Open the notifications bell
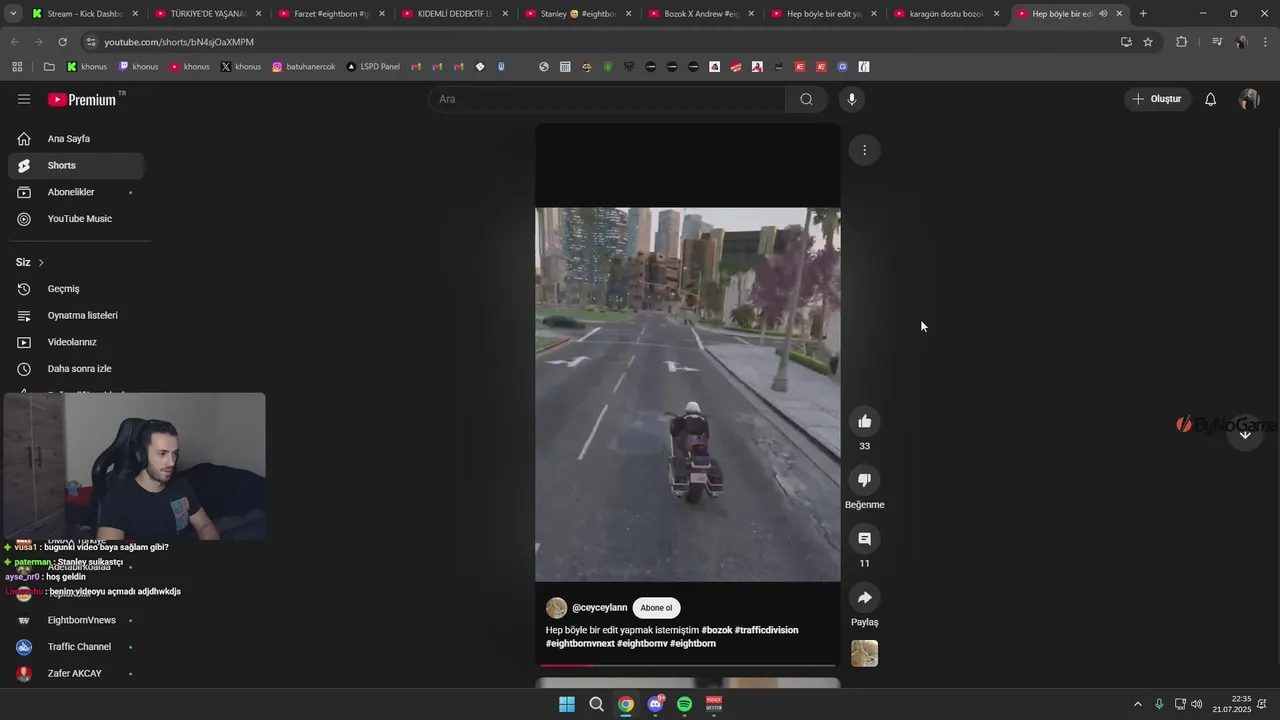Image resolution: width=1280 pixels, height=720 pixels. (x=1210, y=99)
